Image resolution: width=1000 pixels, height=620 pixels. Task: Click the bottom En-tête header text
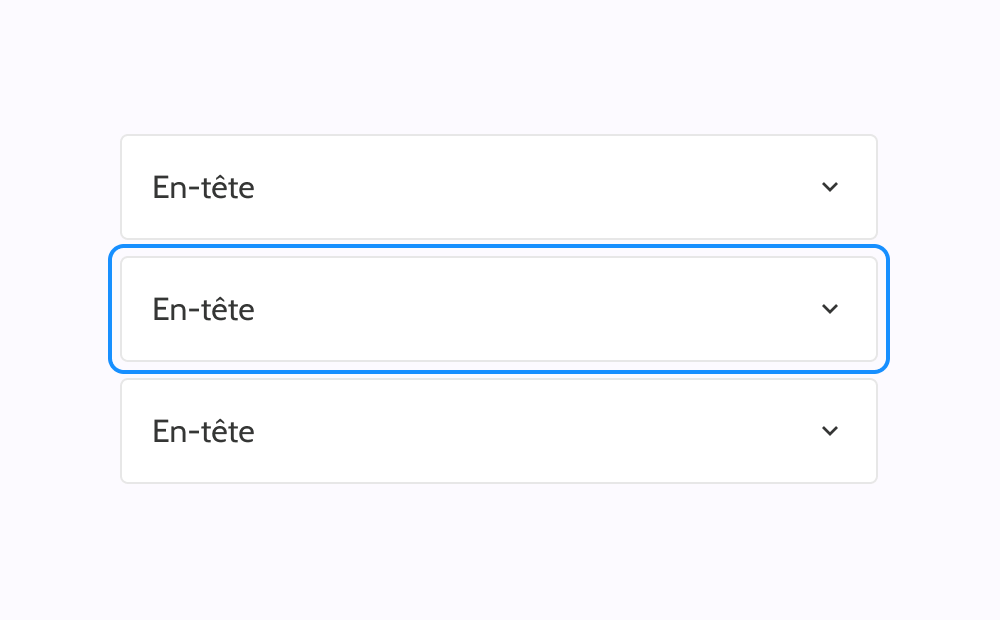(x=203, y=432)
